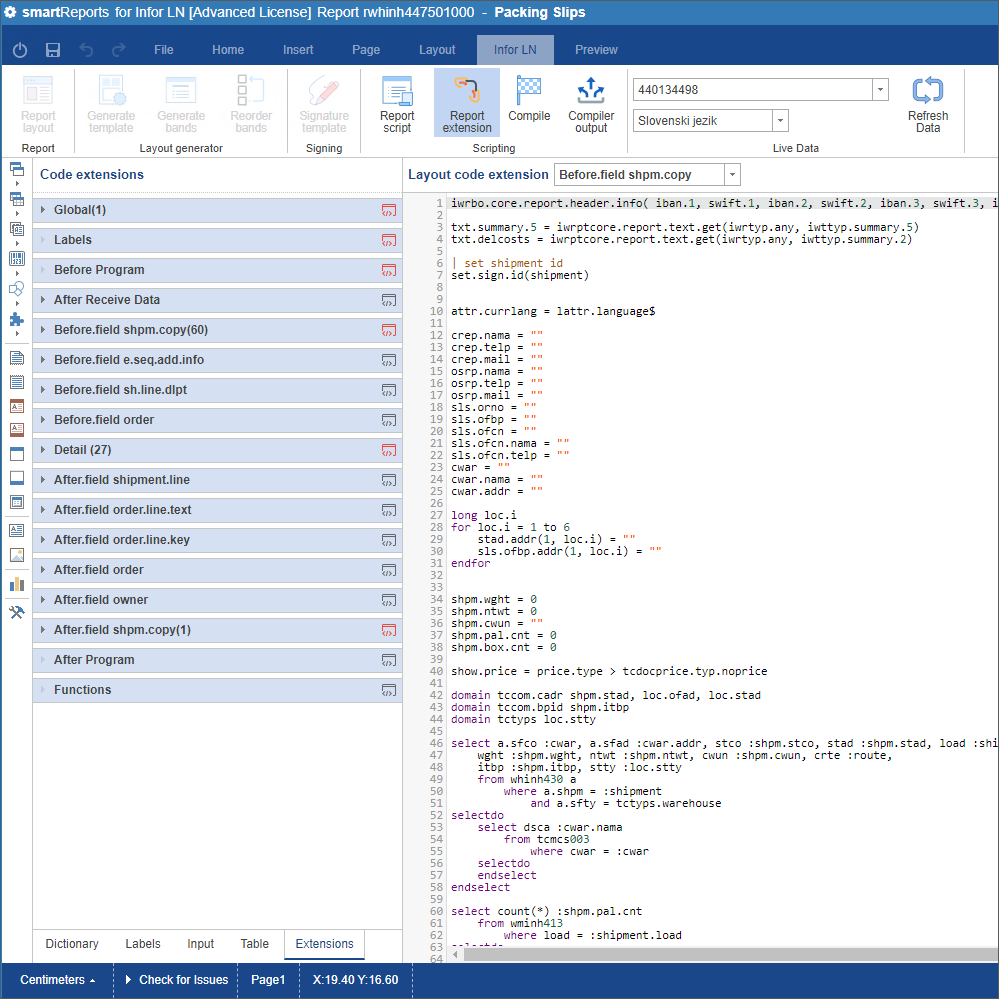Expand Before.field order section

(43, 419)
